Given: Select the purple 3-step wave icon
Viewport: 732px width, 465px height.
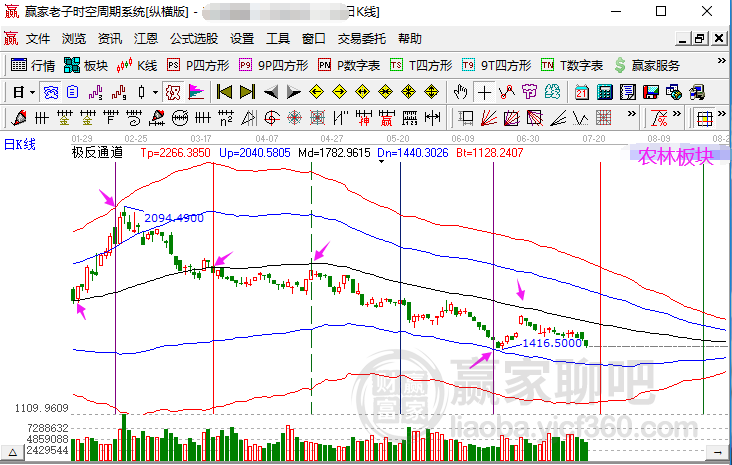Looking at the screenshot, I should tap(95, 92).
